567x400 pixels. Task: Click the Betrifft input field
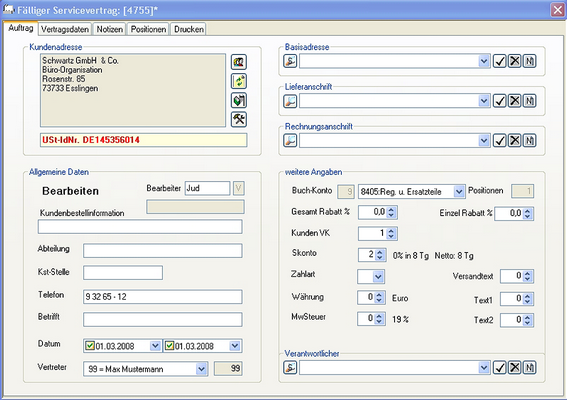[163, 320]
